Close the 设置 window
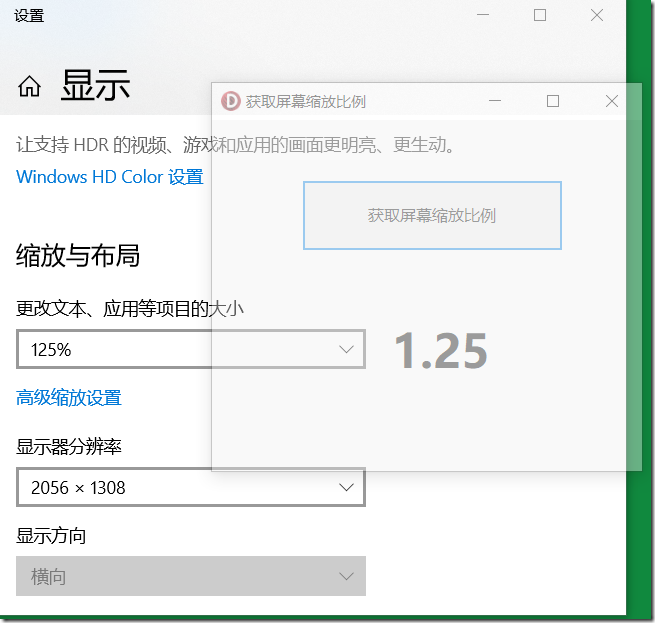655x623 pixels. (x=597, y=15)
